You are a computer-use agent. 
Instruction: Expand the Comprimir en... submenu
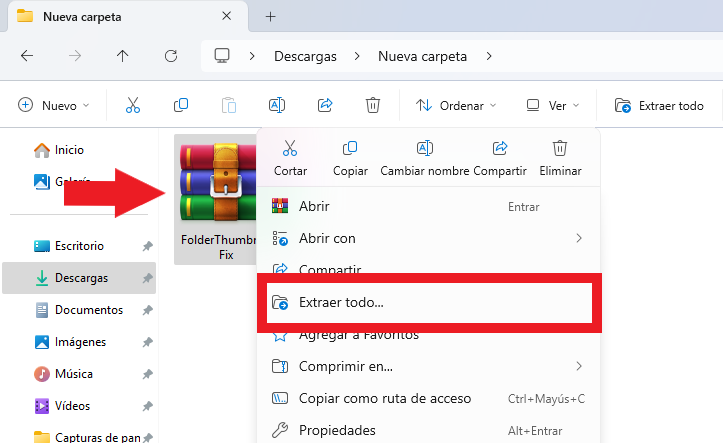(428, 366)
